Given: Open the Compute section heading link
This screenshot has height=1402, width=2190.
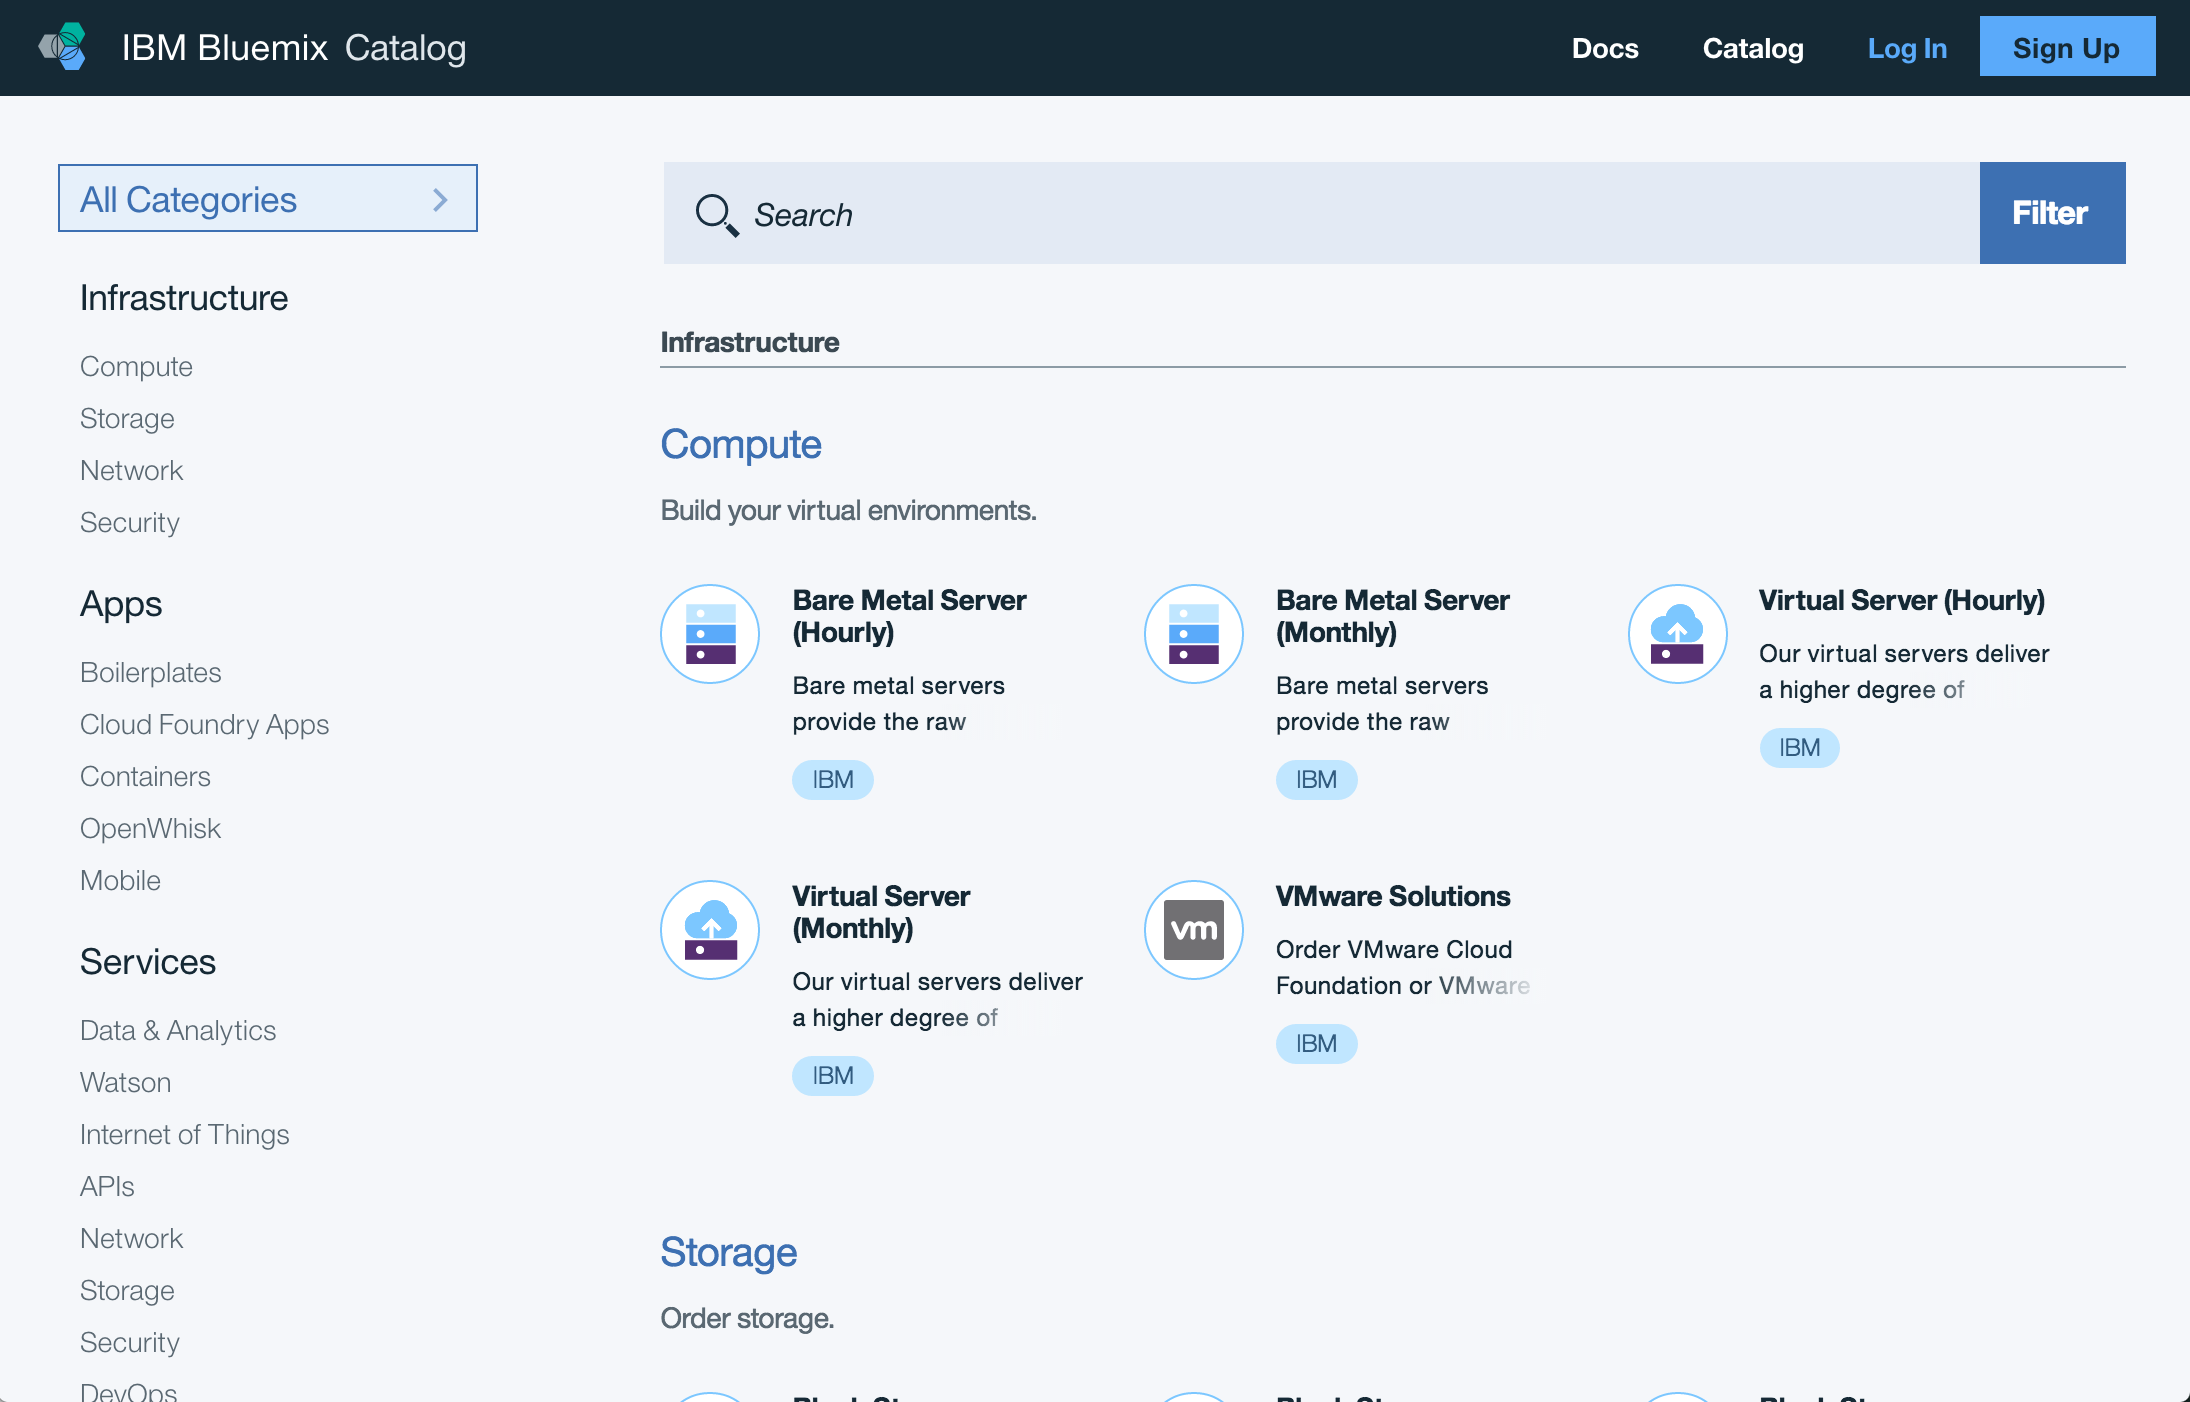Looking at the screenshot, I should [740, 444].
